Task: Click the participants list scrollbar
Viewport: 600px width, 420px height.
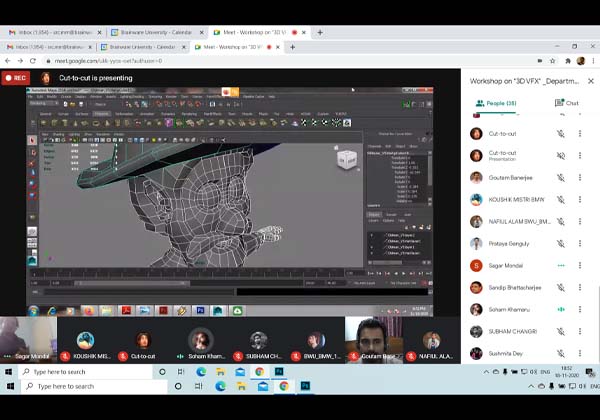Action: [598, 323]
